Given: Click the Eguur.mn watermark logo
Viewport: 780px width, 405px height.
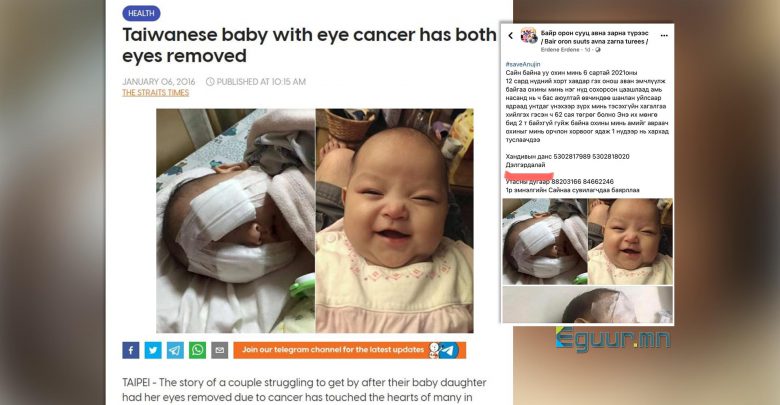Looking at the screenshot, I should pos(613,339).
